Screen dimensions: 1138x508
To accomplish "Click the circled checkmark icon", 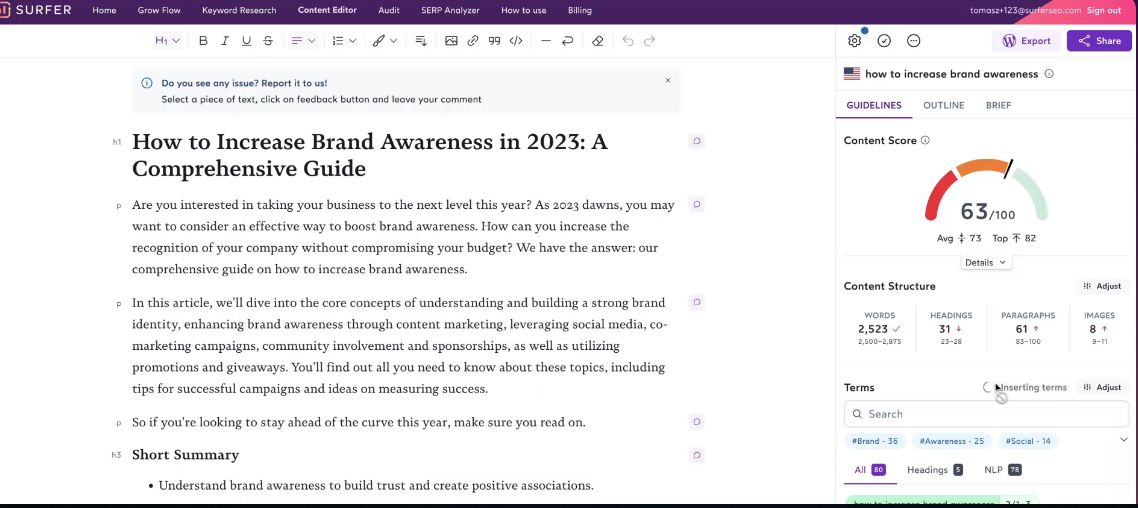I will (884, 41).
